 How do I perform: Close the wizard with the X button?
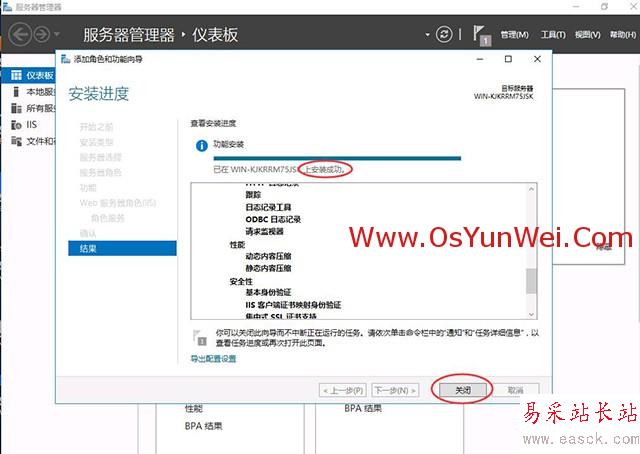click(537, 59)
